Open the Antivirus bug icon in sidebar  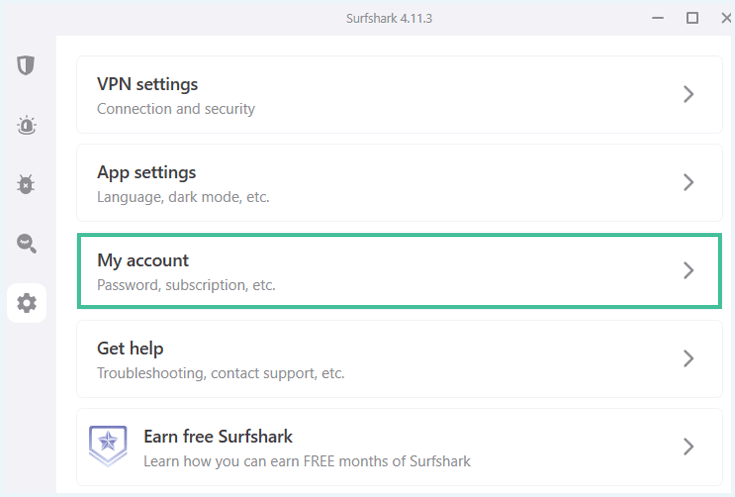pos(26,184)
